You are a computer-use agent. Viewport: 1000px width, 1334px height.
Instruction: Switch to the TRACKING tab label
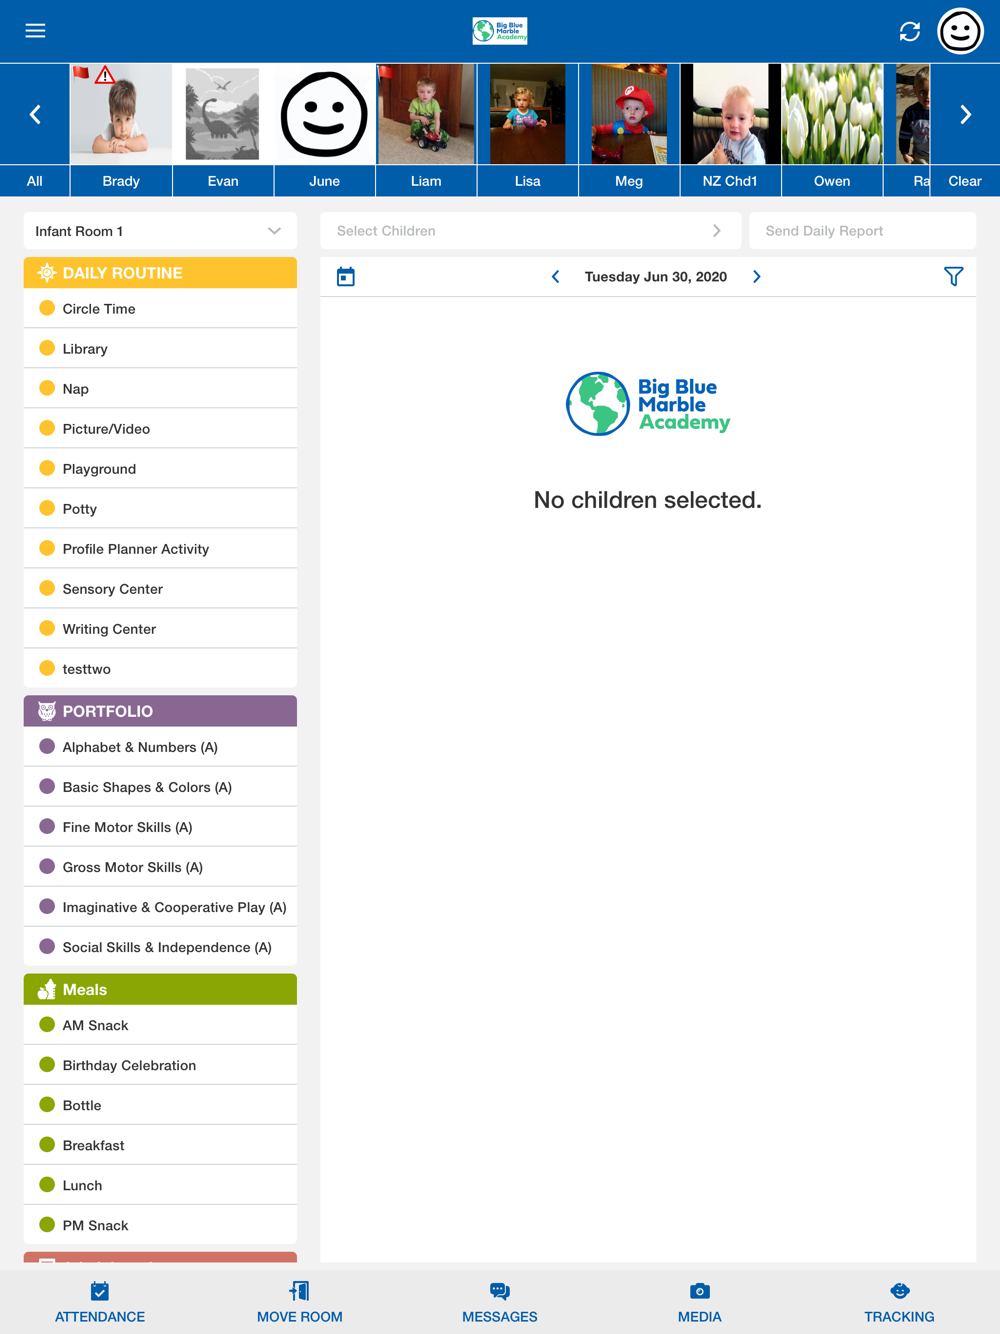coord(900,1317)
